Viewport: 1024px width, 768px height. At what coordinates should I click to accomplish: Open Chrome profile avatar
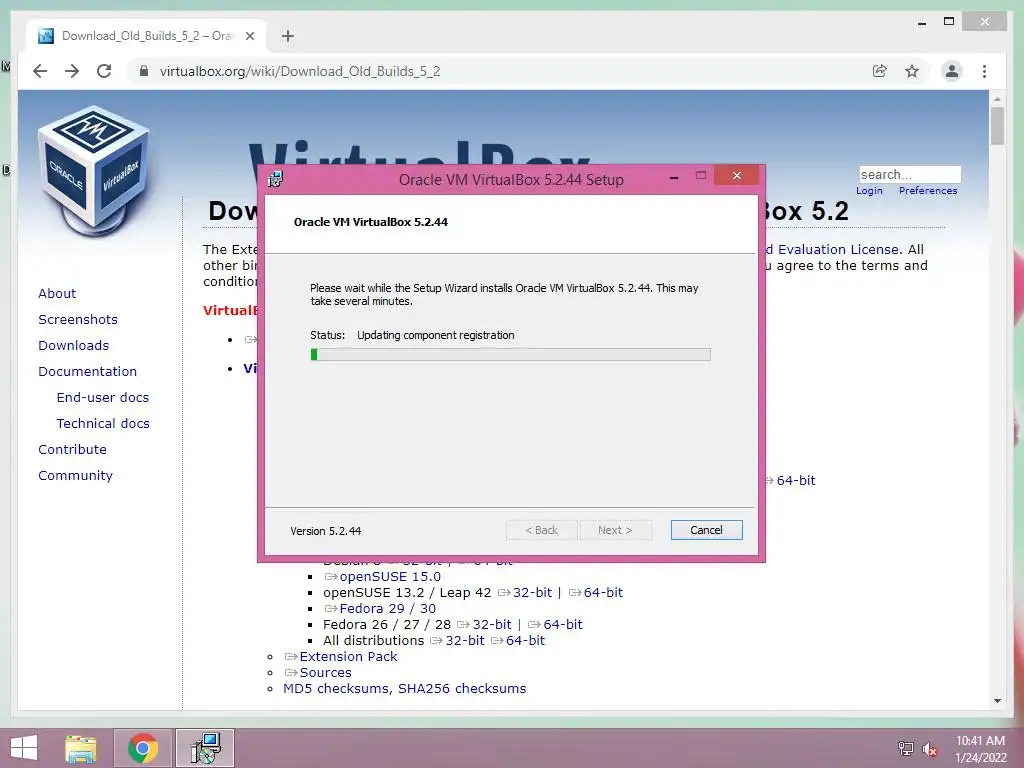[x=952, y=71]
